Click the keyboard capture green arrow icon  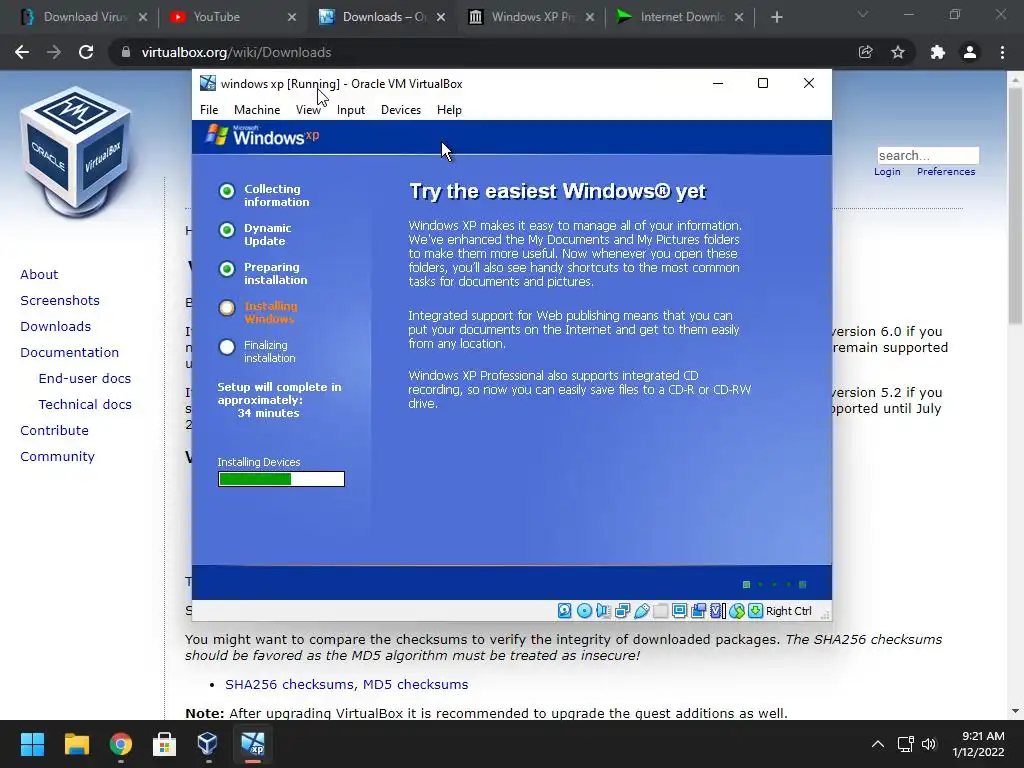756,611
